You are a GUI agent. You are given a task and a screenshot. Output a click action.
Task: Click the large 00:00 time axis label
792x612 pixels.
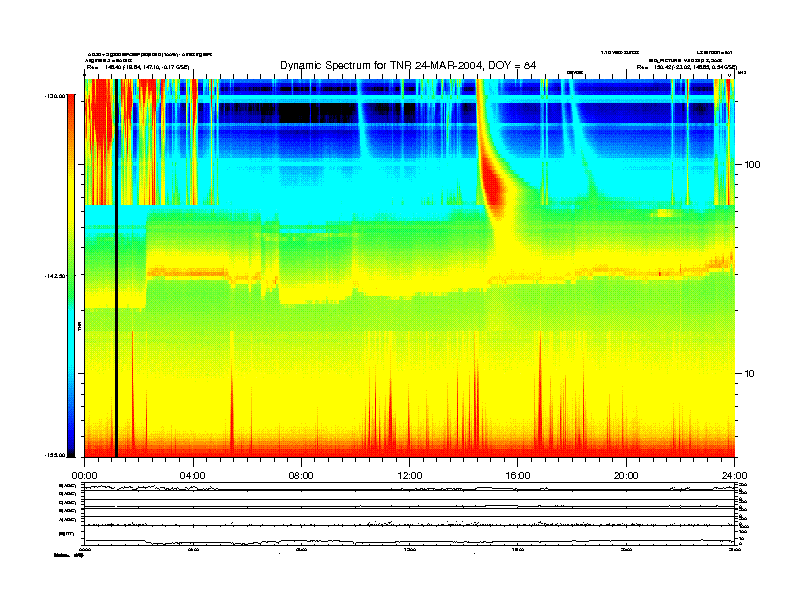[x=84, y=476]
